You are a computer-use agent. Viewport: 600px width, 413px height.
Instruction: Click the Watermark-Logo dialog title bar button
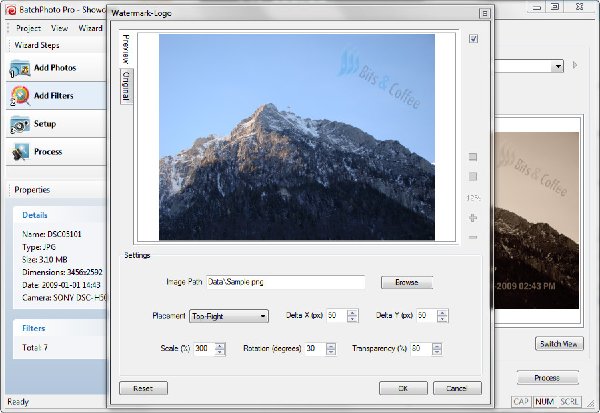(484, 13)
